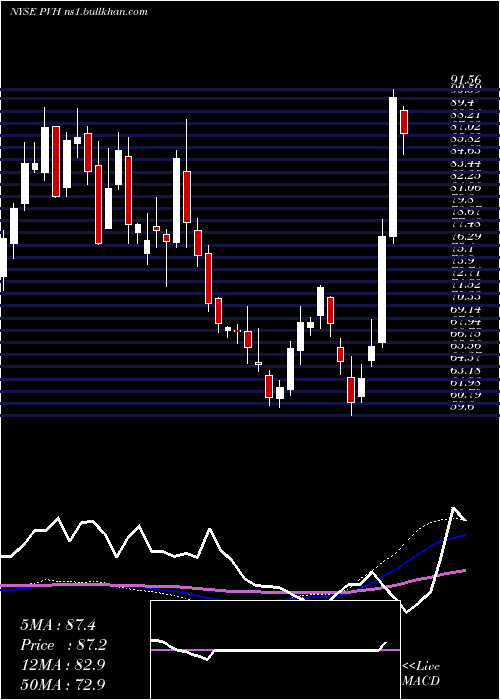Click the 12MA : 82.9 value
The width and height of the screenshot is (500, 700).
(62, 664)
